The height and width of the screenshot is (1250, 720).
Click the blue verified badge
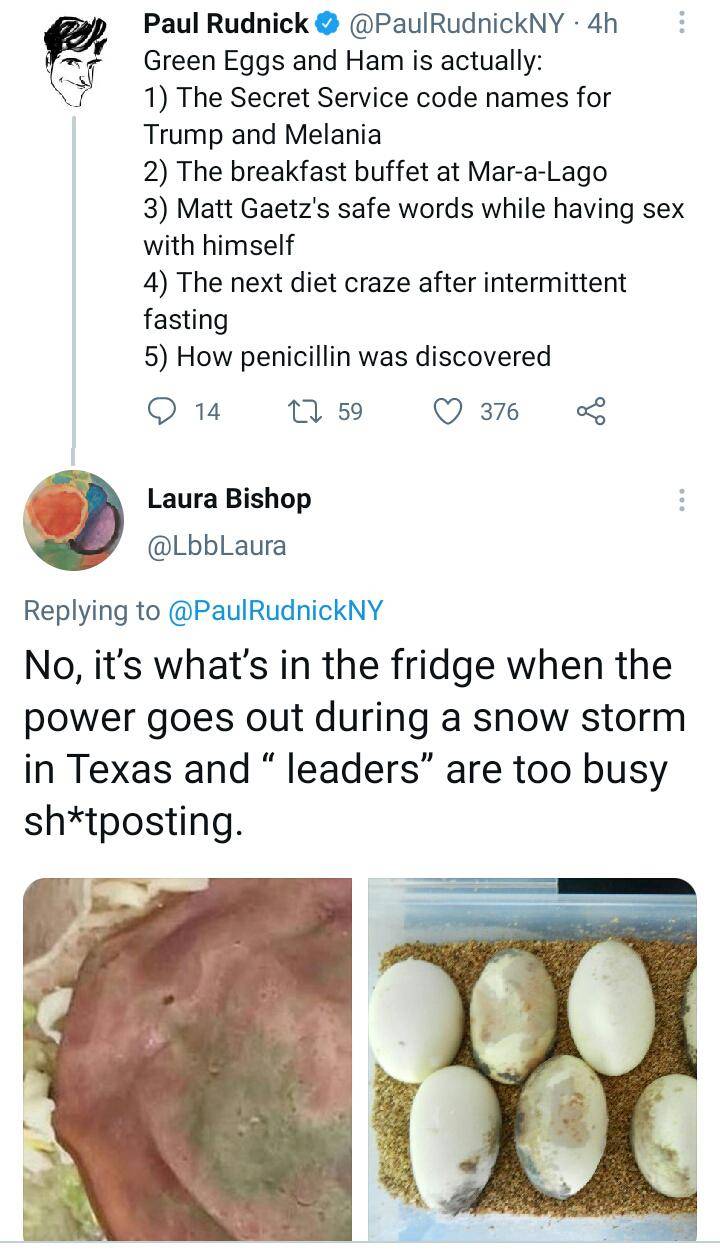[329, 23]
